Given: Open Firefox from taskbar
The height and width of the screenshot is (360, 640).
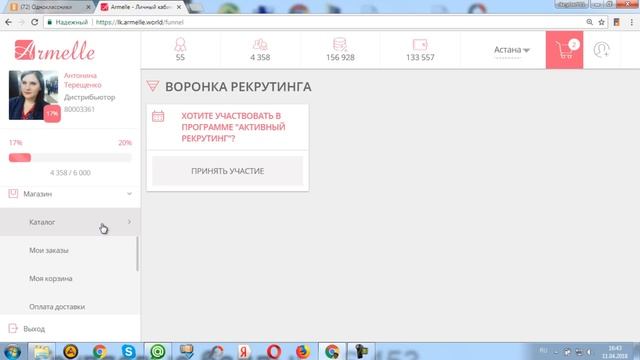Looking at the screenshot, I should pyautogui.click(x=303, y=351).
